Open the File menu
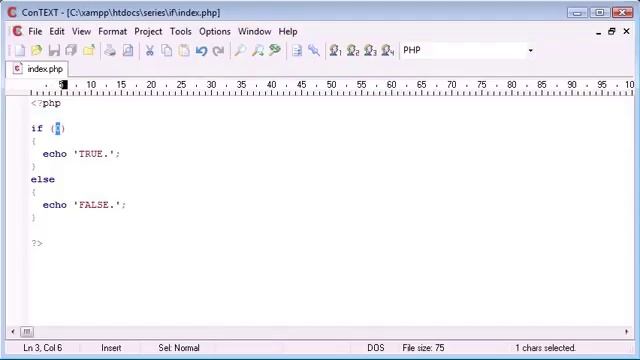Screen dimensions: 640x360 [35, 31]
